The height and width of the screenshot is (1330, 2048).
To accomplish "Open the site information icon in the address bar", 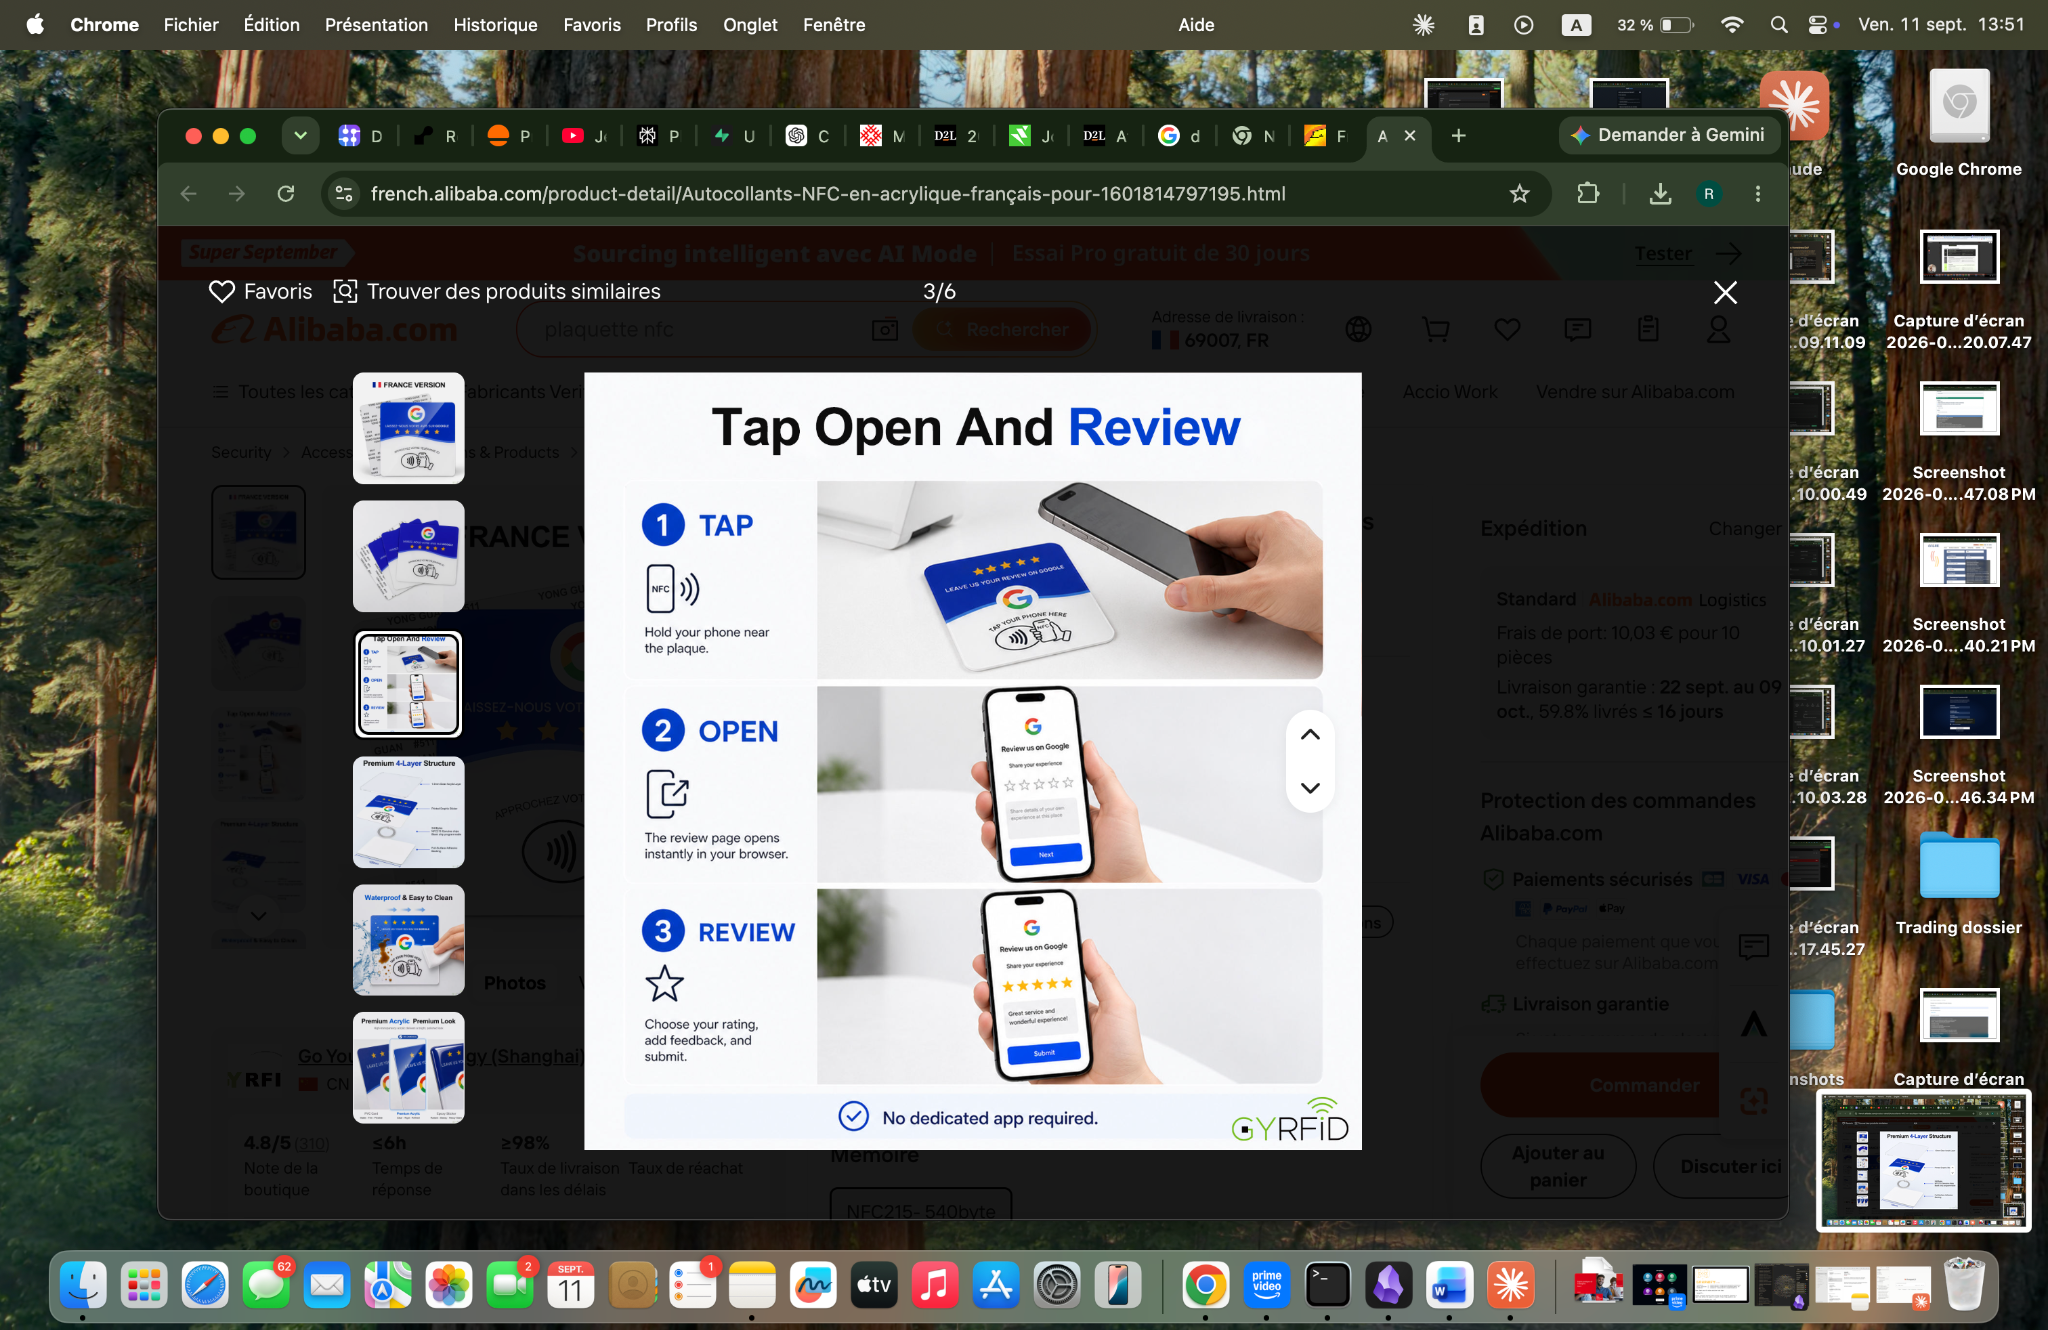I will (x=344, y=194).
